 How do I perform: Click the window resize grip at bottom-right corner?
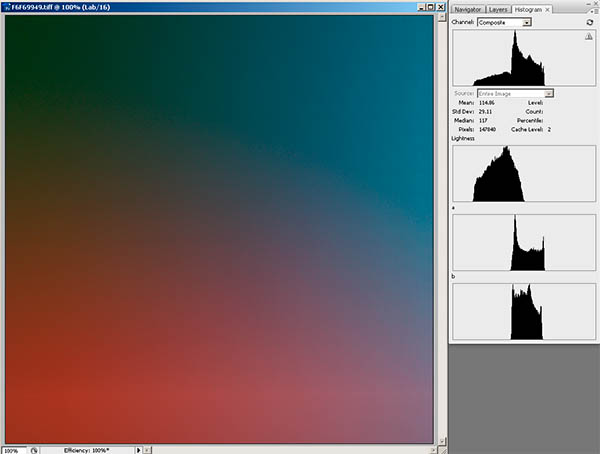point(442,451)
